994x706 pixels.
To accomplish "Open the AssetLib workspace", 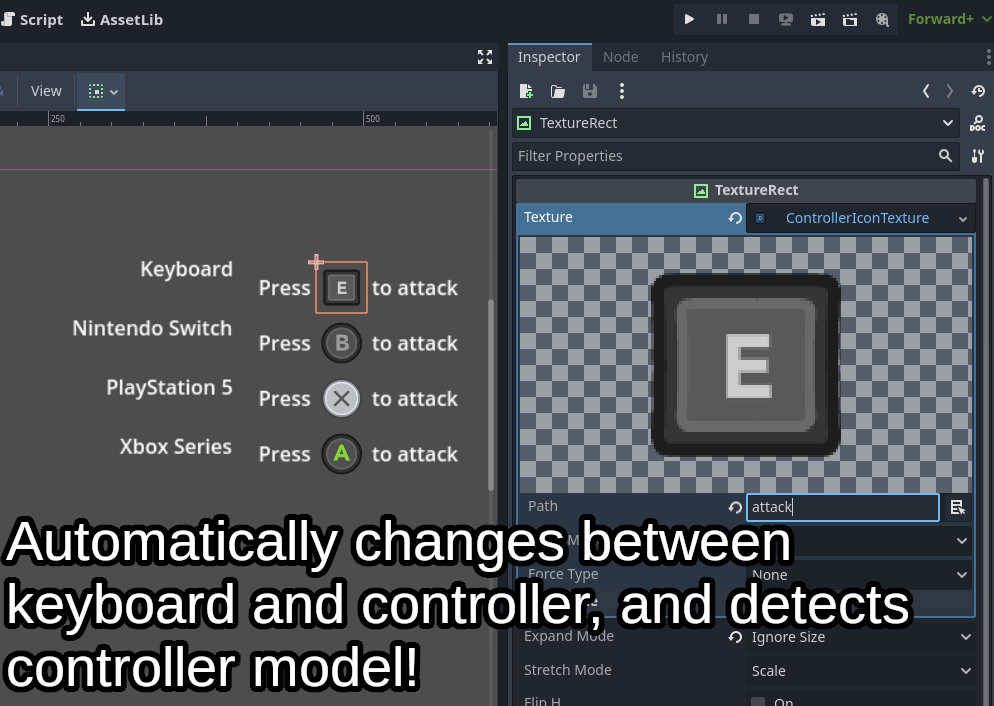I will point(122,20).
